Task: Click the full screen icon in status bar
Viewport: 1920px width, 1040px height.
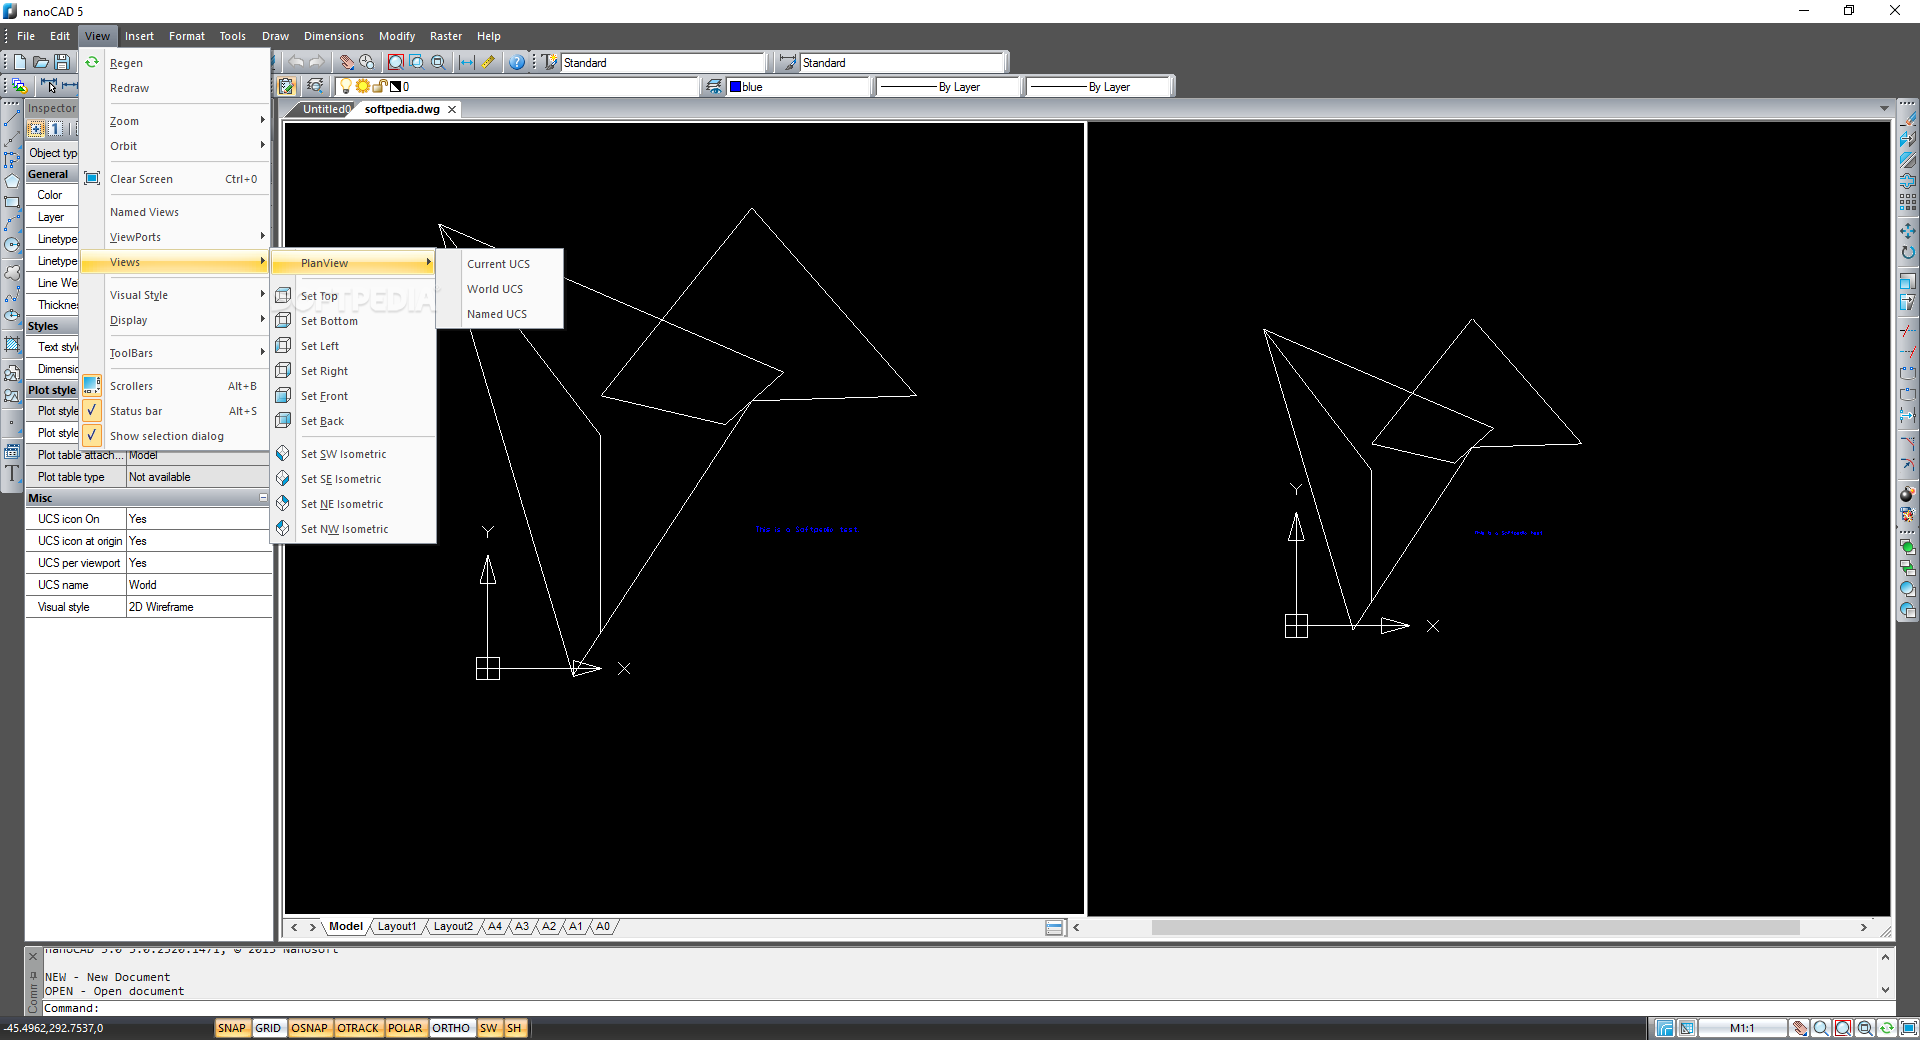Action: pyautogui.click(x=1908, y=1028)
